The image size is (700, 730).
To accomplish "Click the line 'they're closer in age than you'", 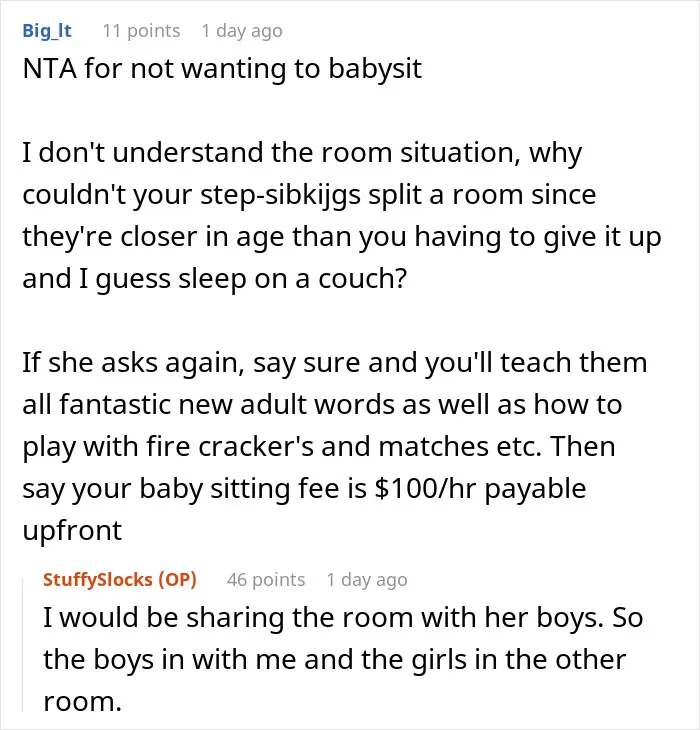I will pos(342,237).
